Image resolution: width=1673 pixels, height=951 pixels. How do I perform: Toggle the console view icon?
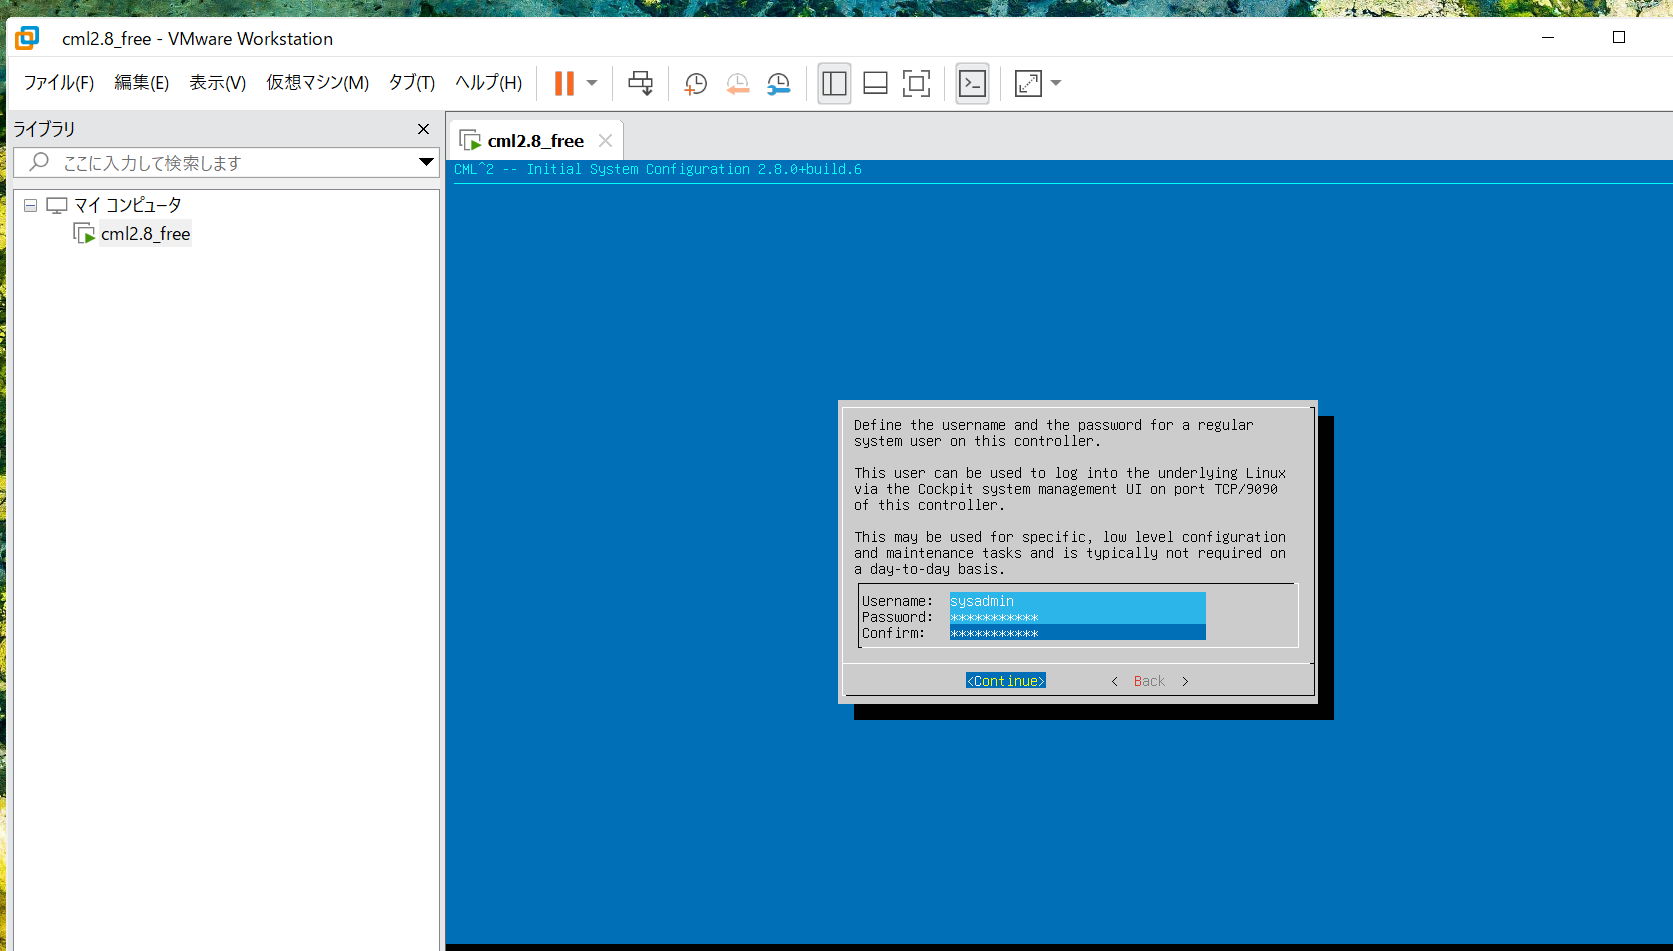coord(972,83)
